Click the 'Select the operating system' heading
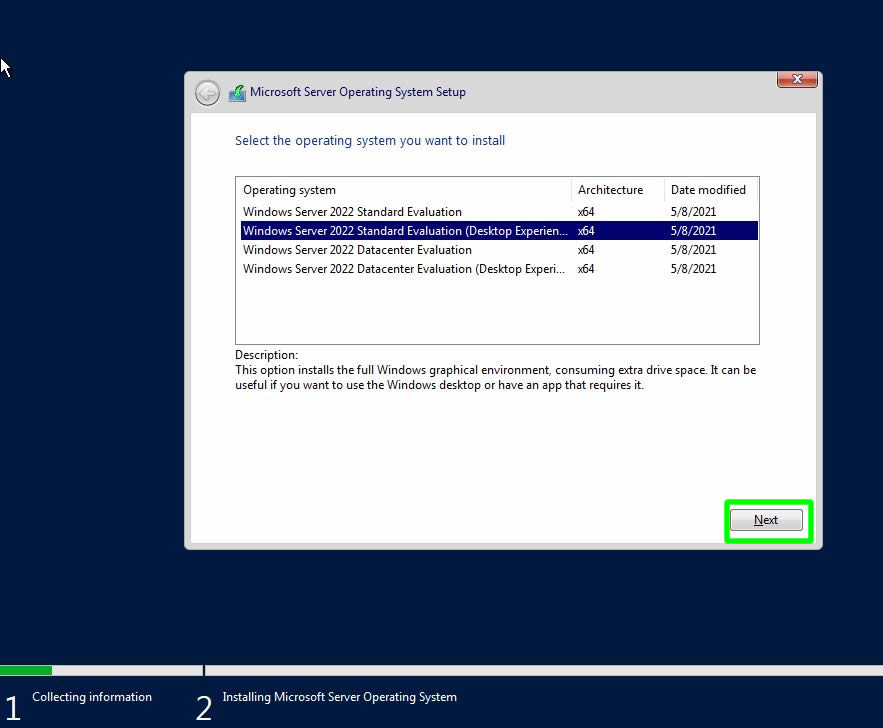 tap(370, 141)
